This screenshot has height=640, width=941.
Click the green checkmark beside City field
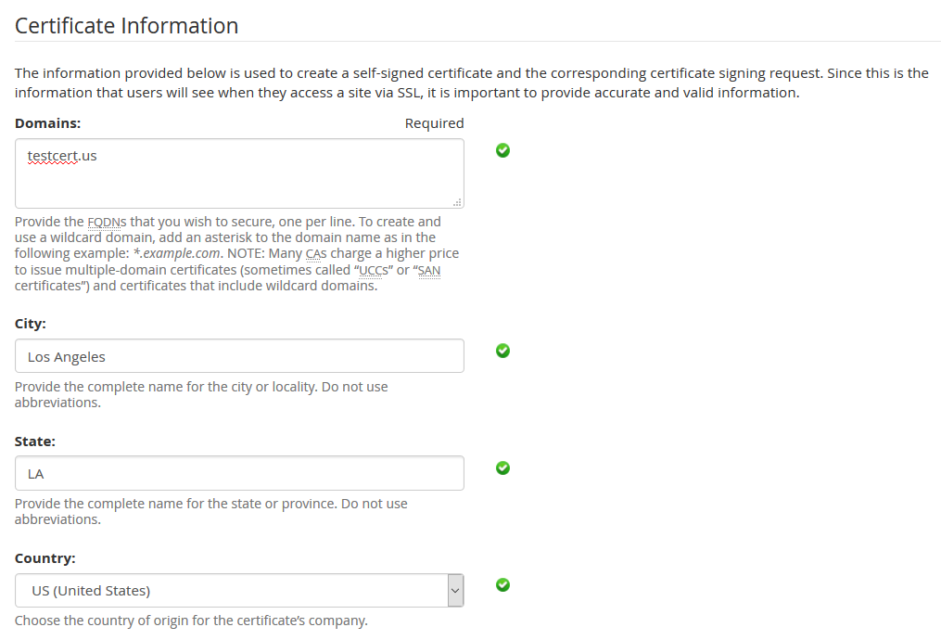(x=503, y=350)
